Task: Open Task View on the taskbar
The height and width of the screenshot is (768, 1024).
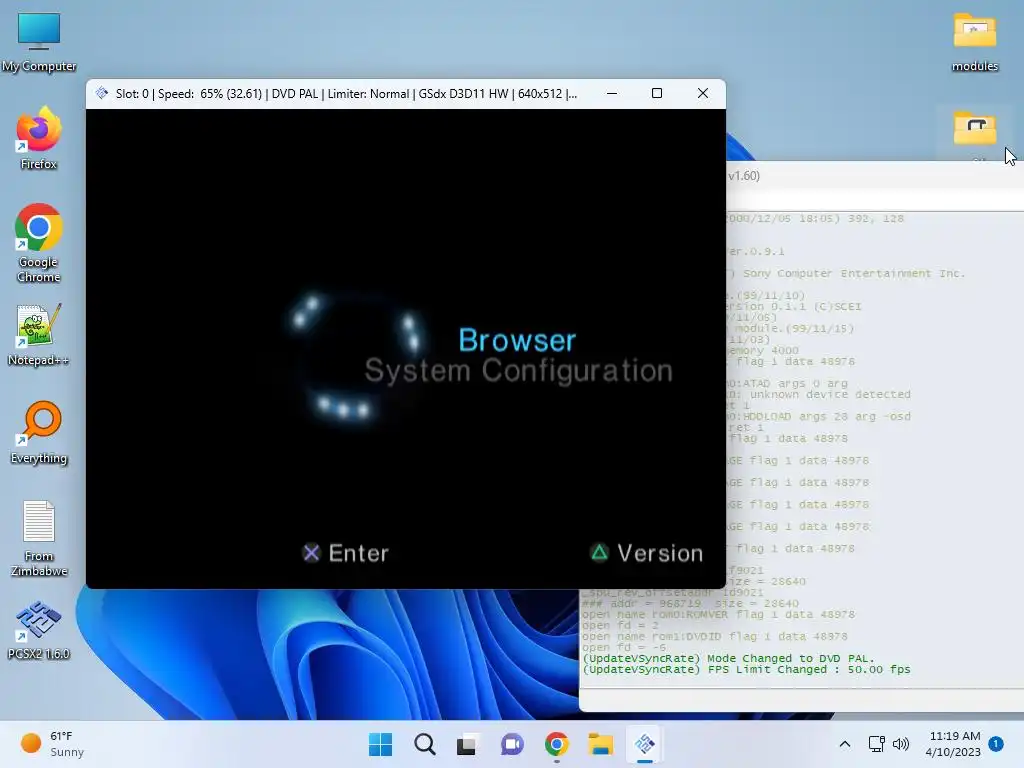Action: pyautogui.click(x=468, y=744)
